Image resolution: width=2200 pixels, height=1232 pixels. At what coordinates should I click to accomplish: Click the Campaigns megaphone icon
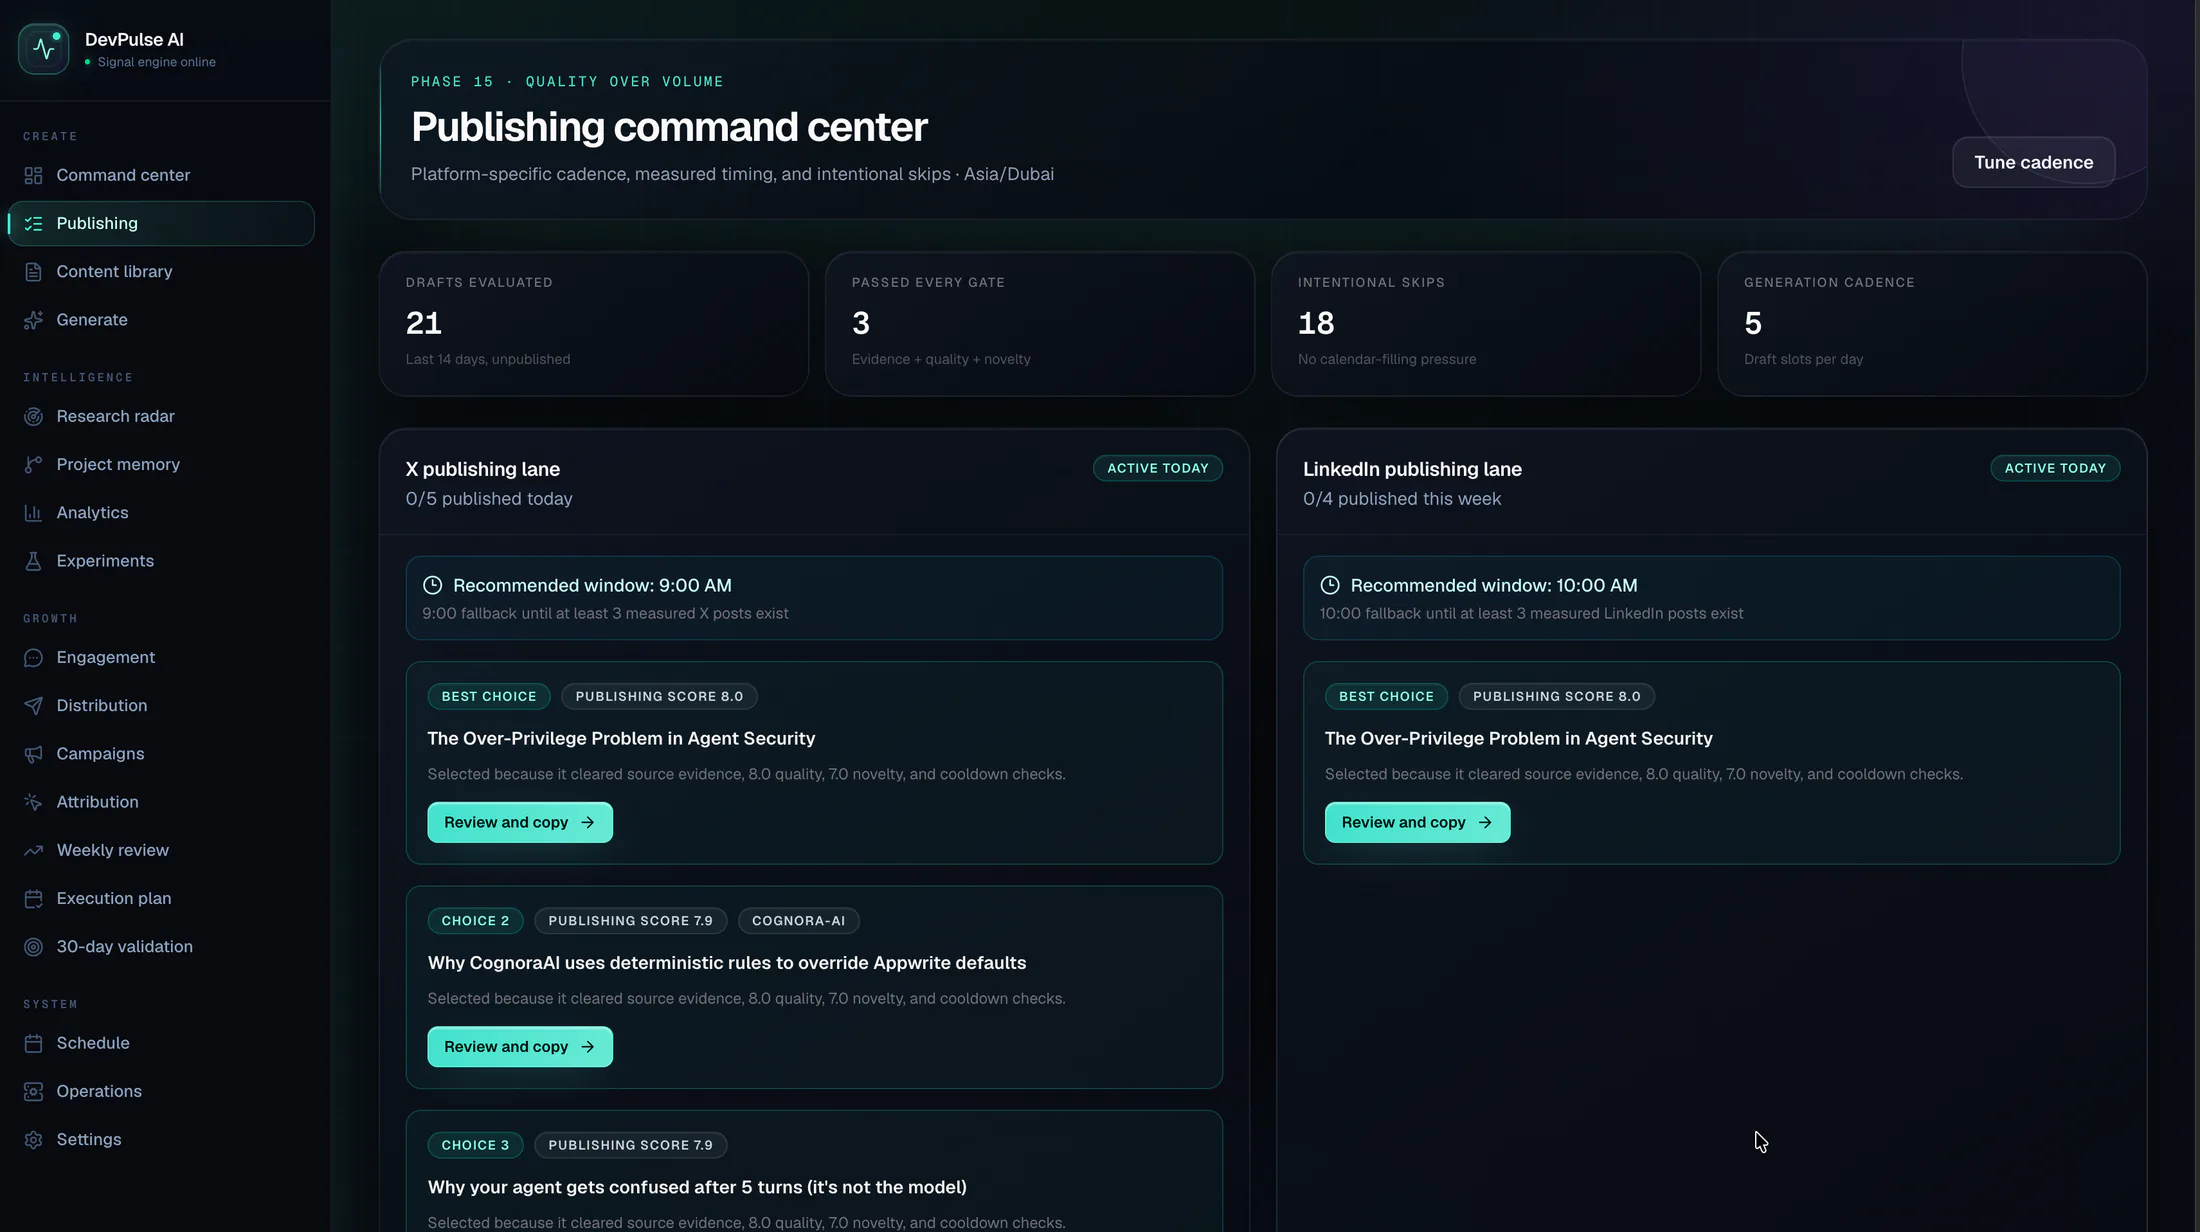pos(33,754)
